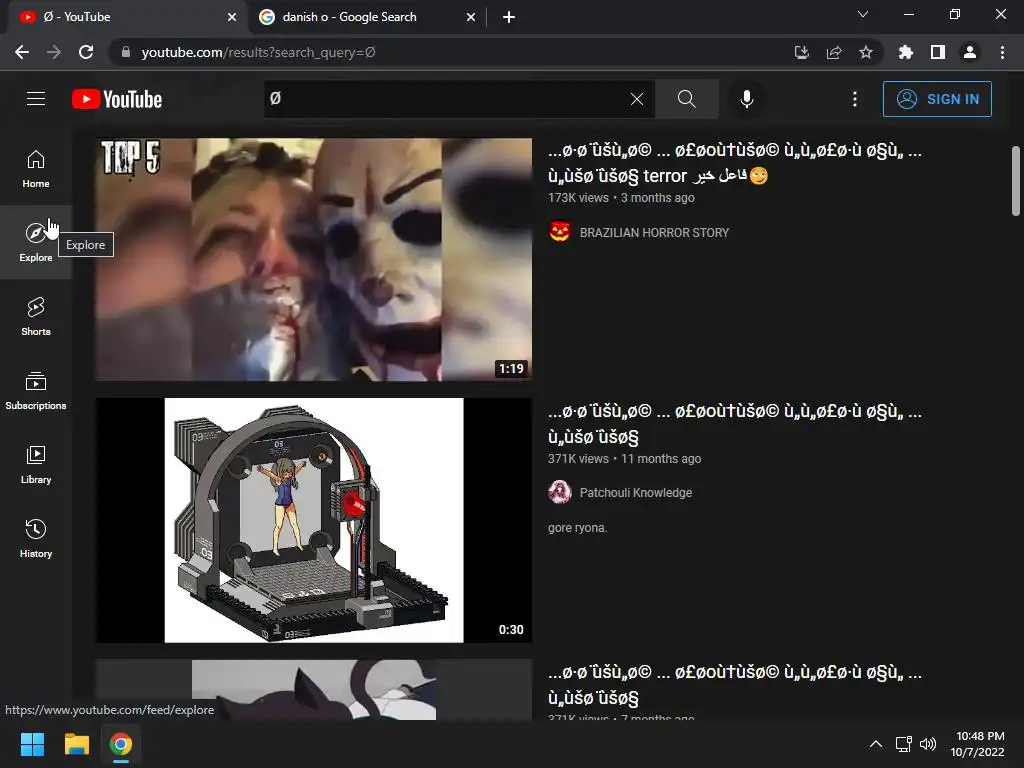Reload the page
The image size is (1024, 768).
tap(86, 52)
